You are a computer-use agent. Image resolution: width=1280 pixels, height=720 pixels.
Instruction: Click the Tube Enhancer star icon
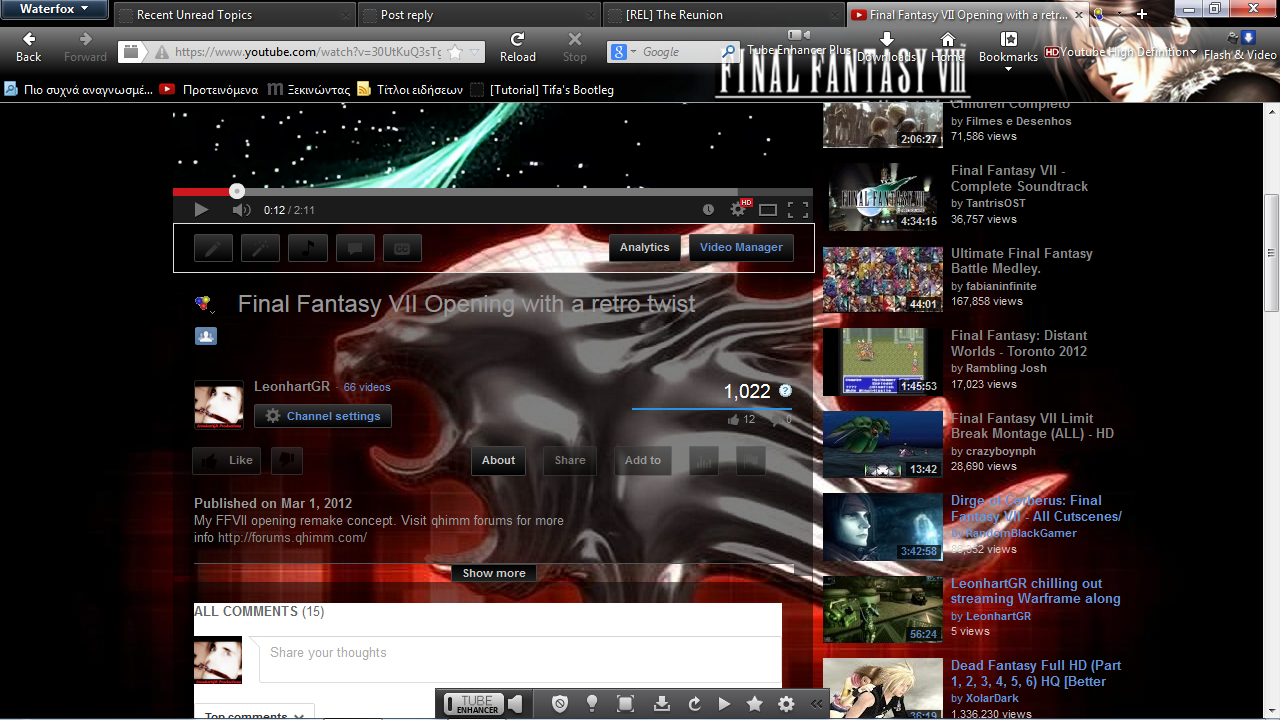coord(755,704)
